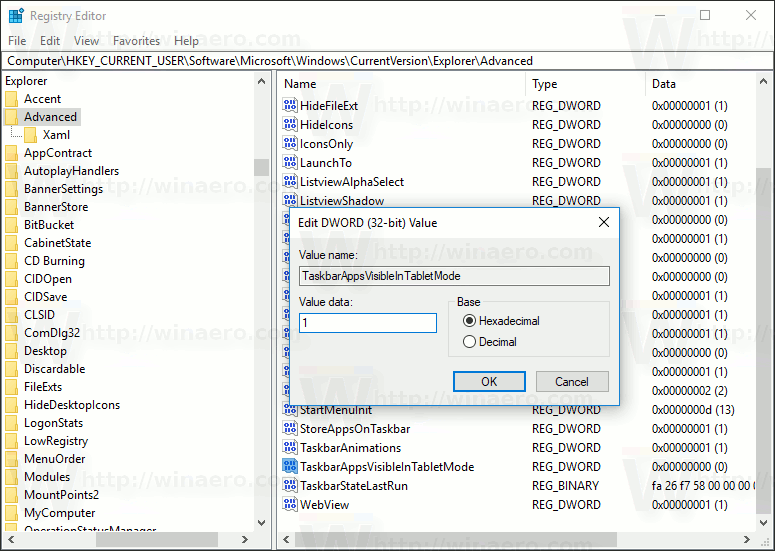The height and width of the screenshot is (551, 775).
Task: Click the ListviewShadow value icon
Action: tap(290, 200)
